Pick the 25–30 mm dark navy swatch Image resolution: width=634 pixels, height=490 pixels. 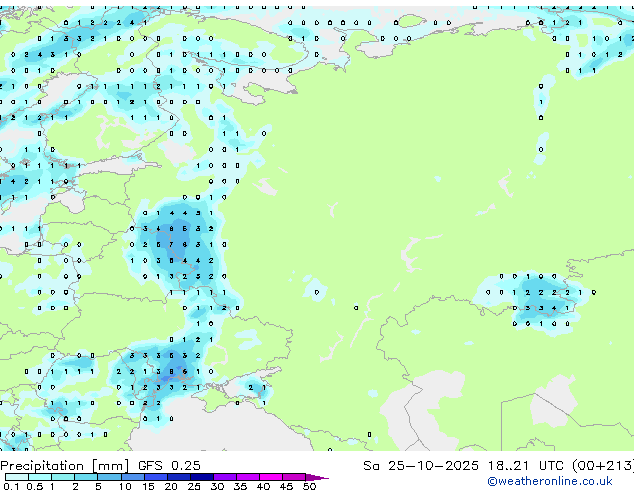(x=201, y=477)
